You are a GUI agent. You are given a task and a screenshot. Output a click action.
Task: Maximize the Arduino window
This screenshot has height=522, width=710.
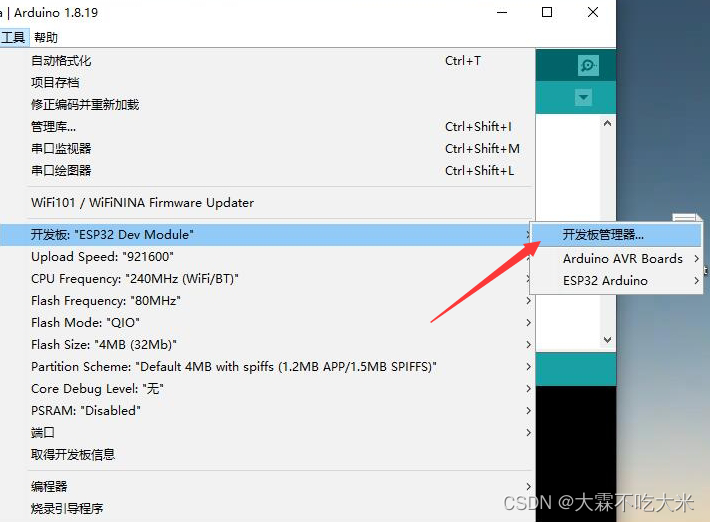point(547,12)
